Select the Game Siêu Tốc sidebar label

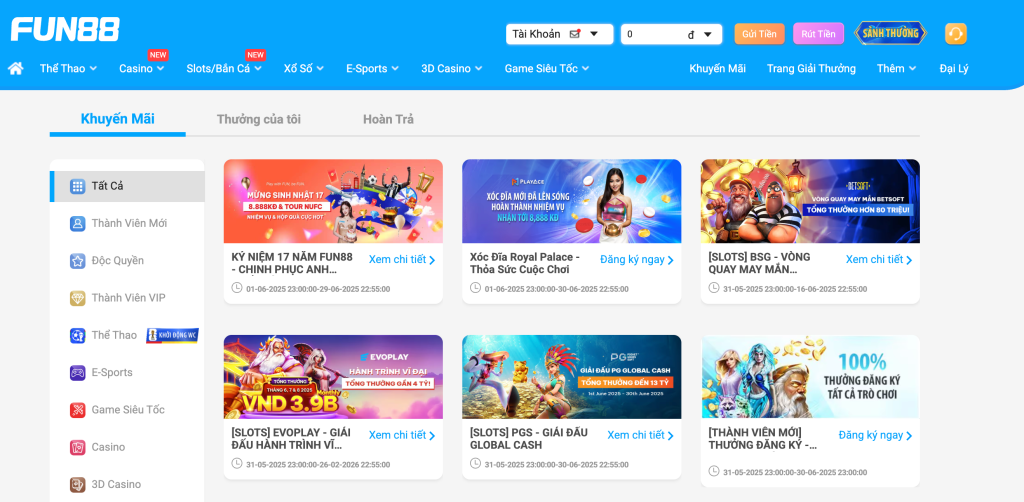tap(128, 410)
